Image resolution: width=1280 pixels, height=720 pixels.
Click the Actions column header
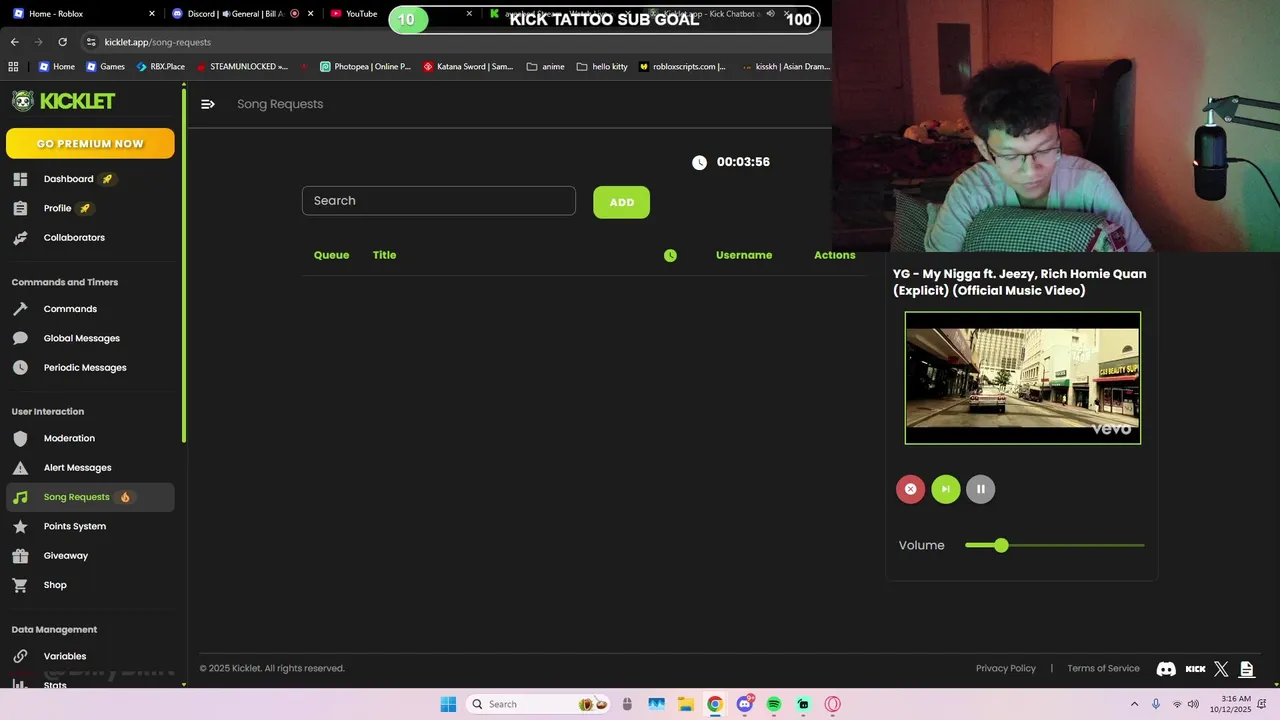pos(834,255)
